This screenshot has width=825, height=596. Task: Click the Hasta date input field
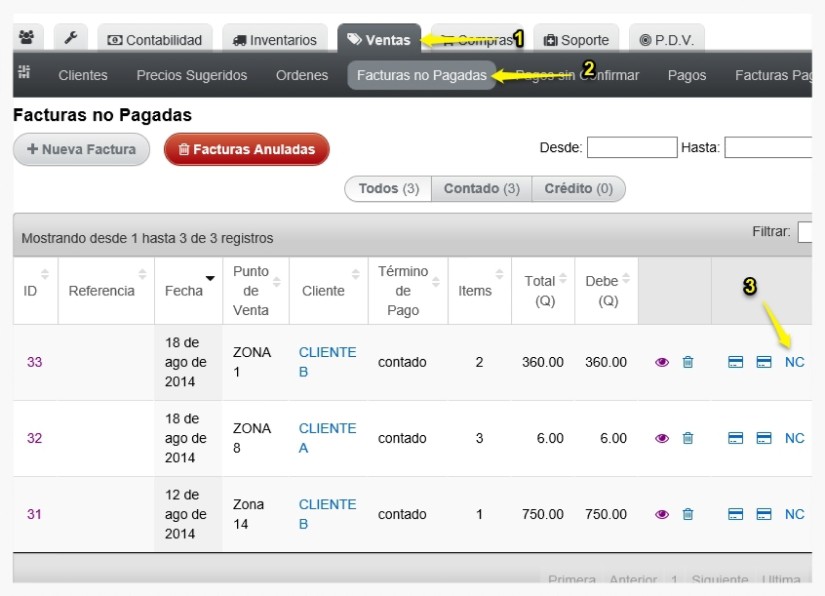(x=768, y=147)
